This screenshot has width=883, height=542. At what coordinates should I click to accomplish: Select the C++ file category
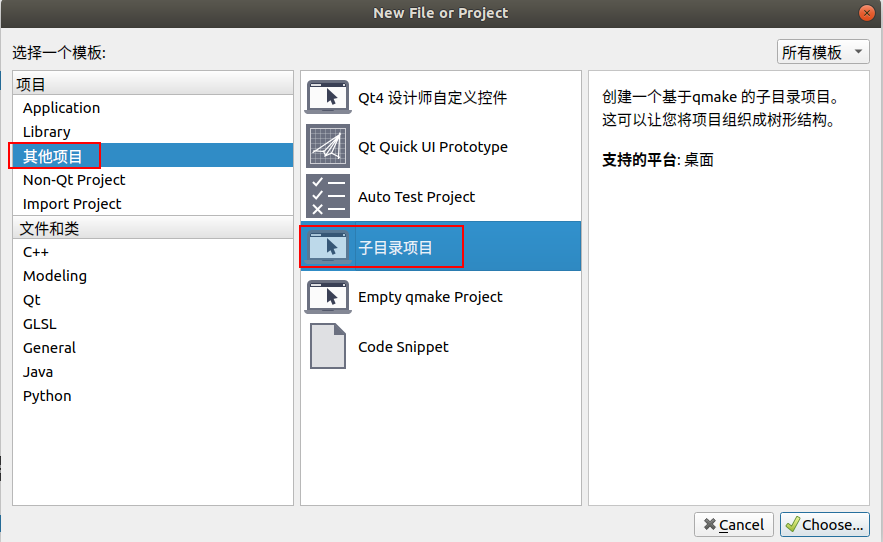(x=153, y=252)
